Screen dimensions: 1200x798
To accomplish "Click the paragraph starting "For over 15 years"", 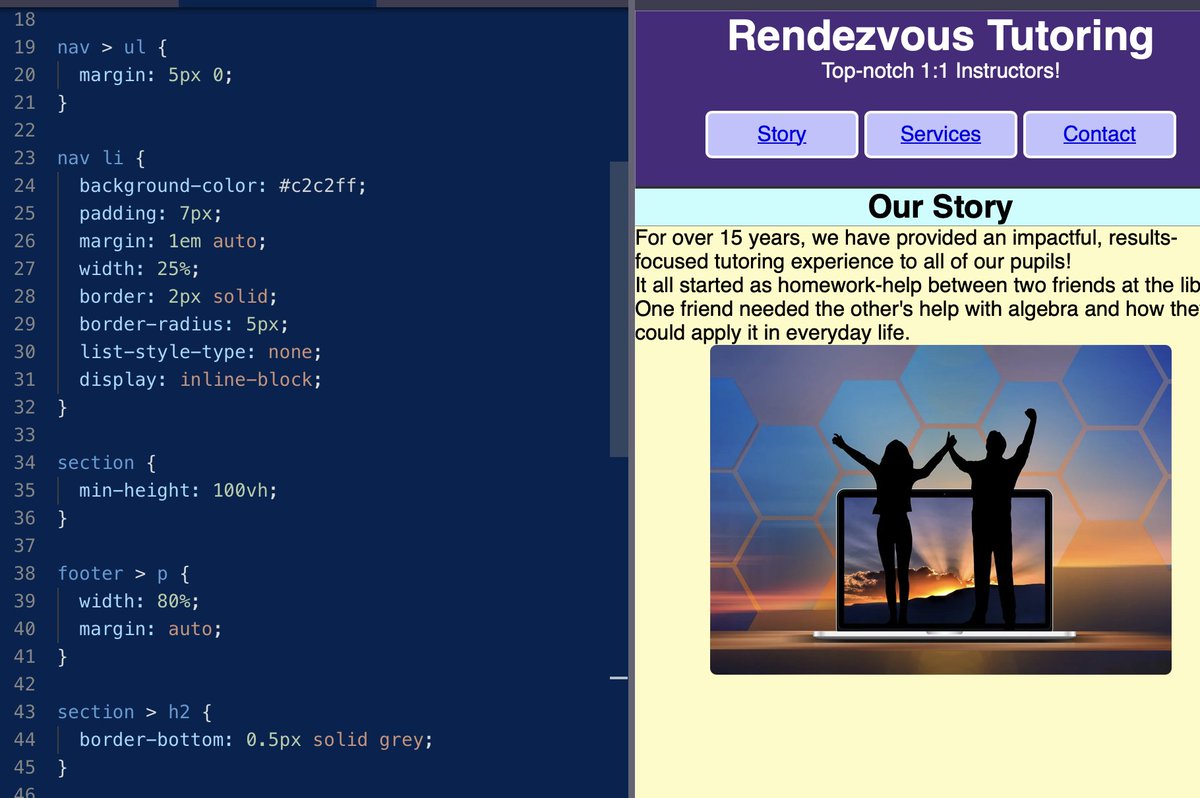I will [906, 250].
